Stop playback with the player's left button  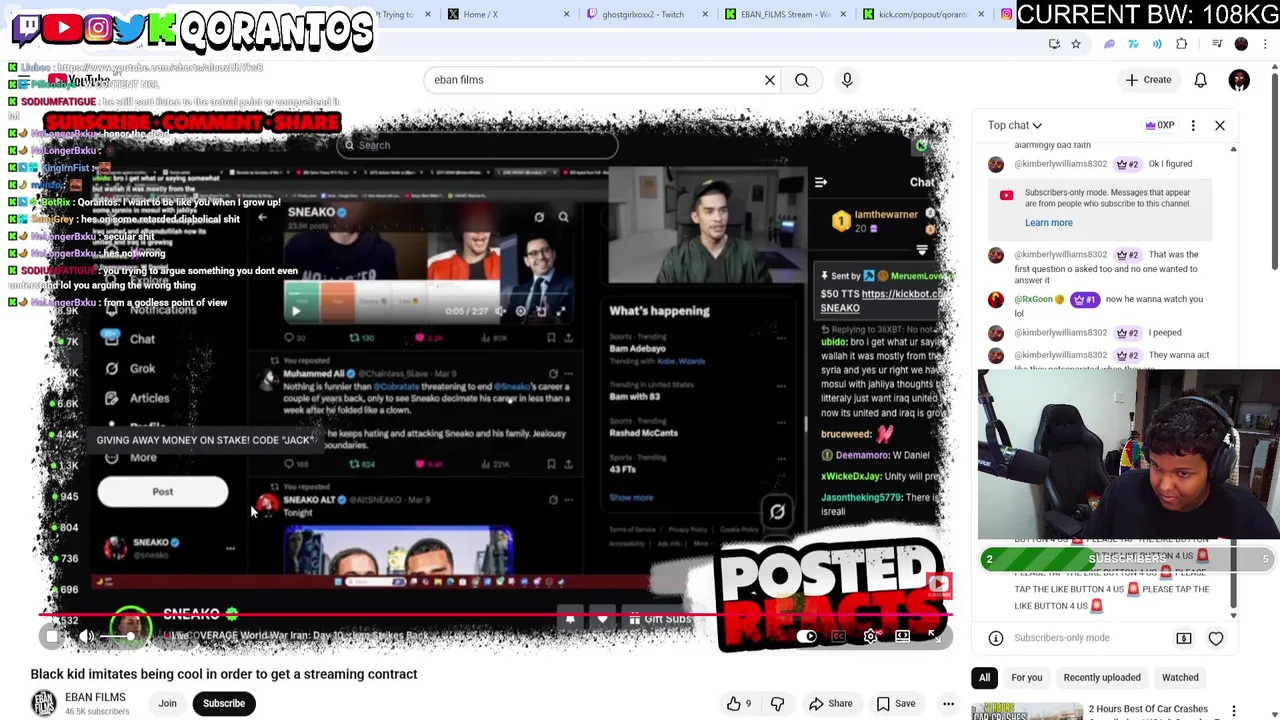click(52, 636)
